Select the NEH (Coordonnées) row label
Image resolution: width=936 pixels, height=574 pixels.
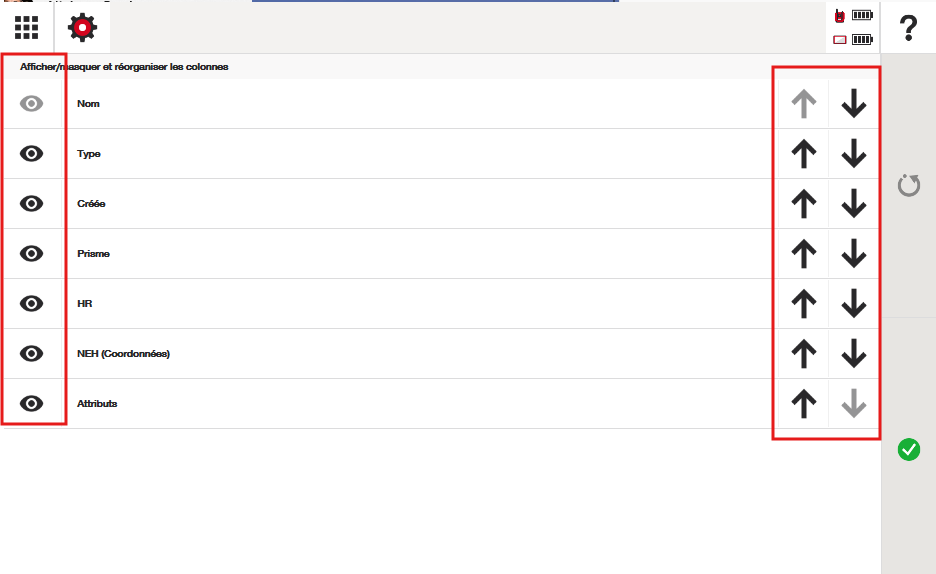click(x=123, y=354)
